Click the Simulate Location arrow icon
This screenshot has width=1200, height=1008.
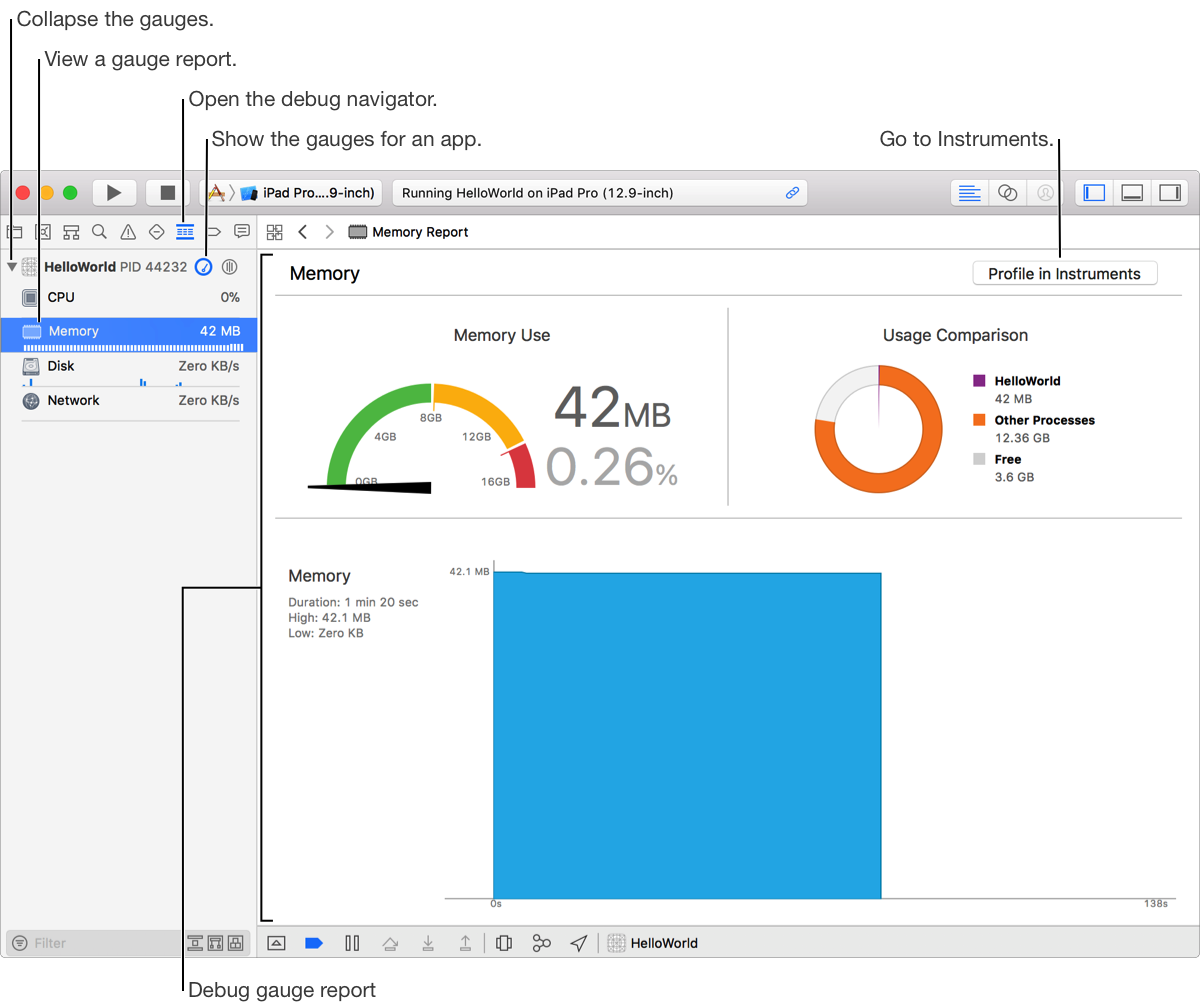point(579,943)
